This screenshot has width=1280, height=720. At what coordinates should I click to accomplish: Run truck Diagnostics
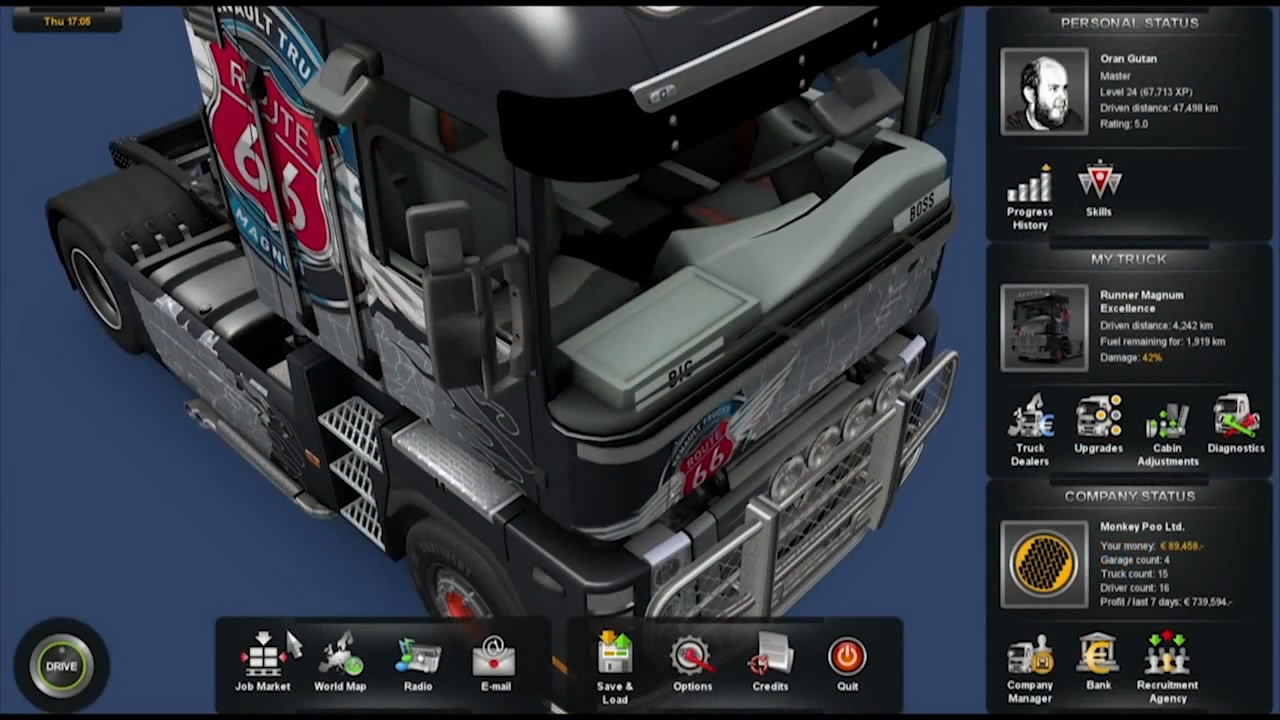click(1235, 420)
